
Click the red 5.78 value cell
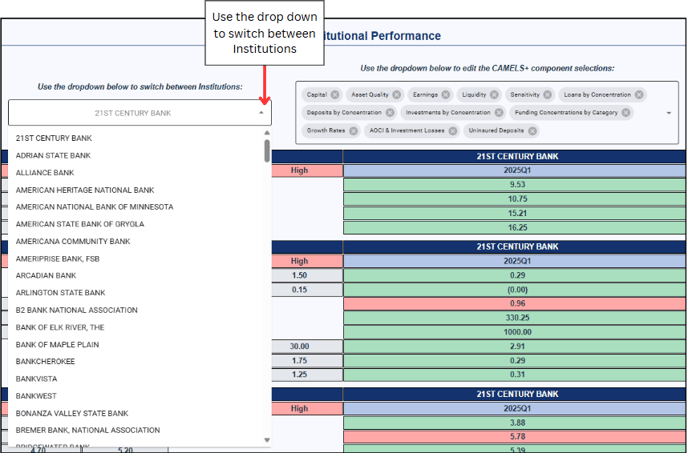[x=514, y=437]
